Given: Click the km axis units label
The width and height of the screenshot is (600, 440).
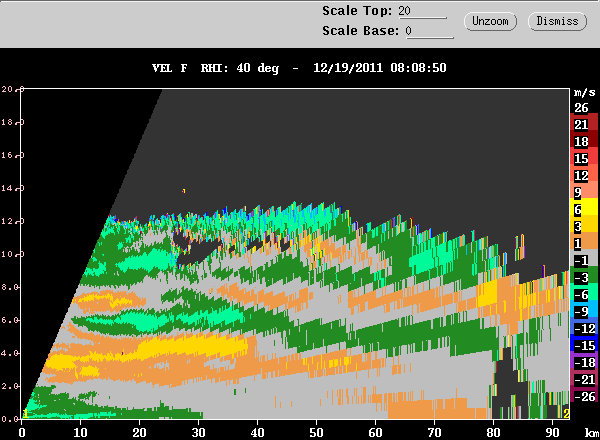Looking at the screenshot, I should click(592, 432).
